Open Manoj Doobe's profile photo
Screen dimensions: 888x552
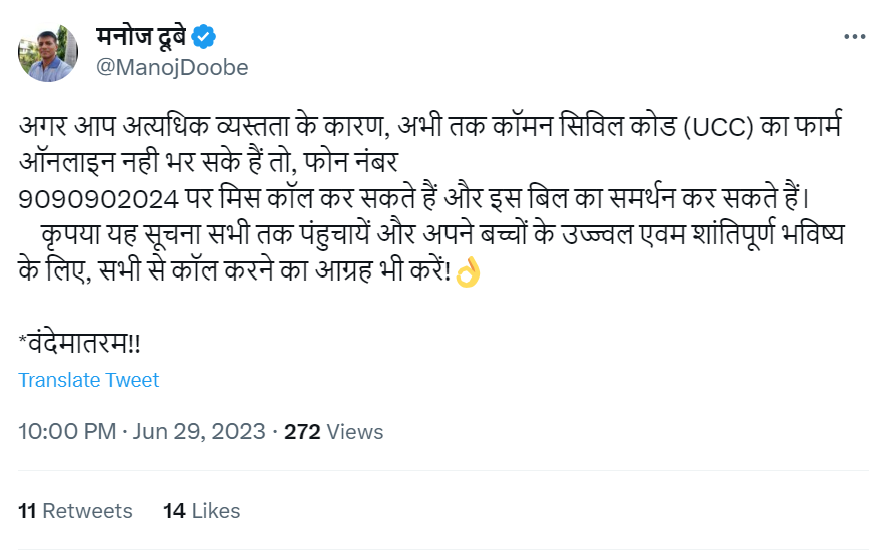coord(48,51)
